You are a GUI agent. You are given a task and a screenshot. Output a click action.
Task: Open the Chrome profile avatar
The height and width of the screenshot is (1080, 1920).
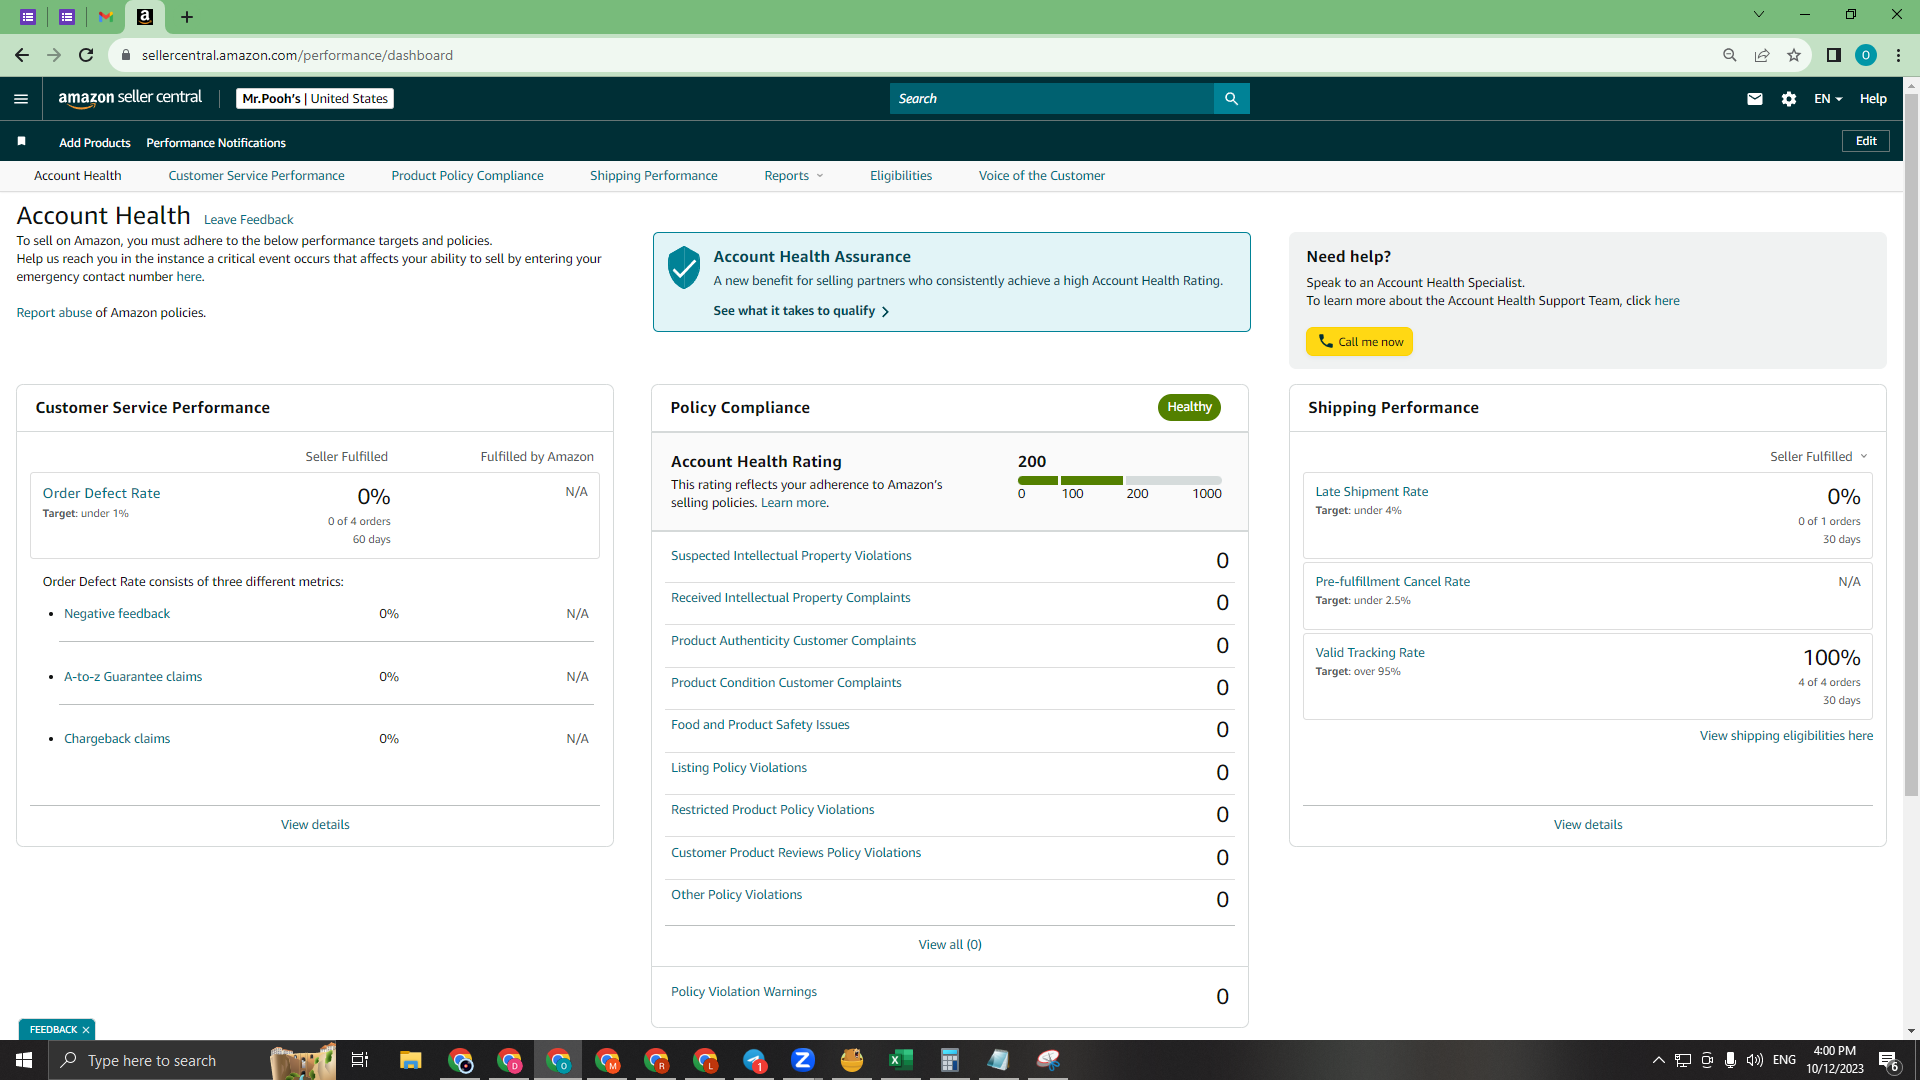(1865, 55)
